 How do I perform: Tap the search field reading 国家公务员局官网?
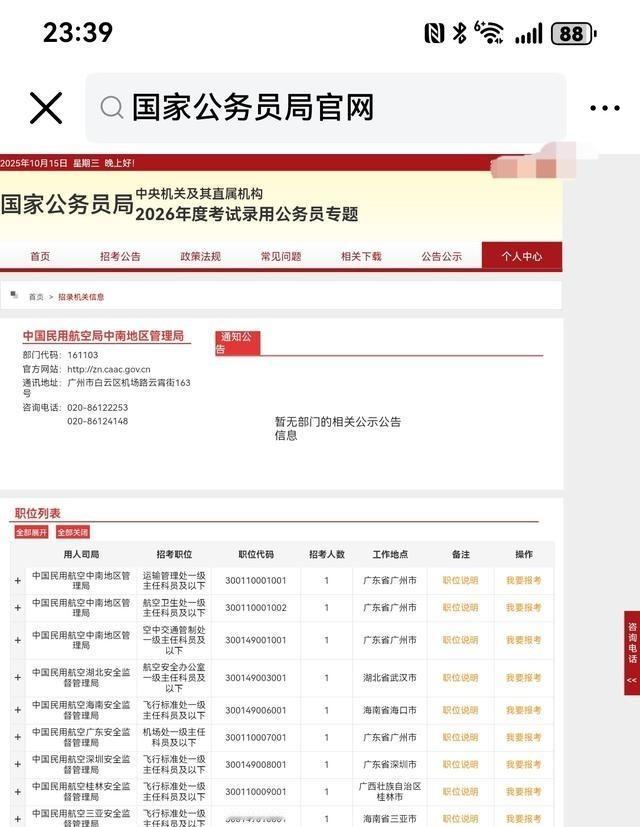(326, 108)
